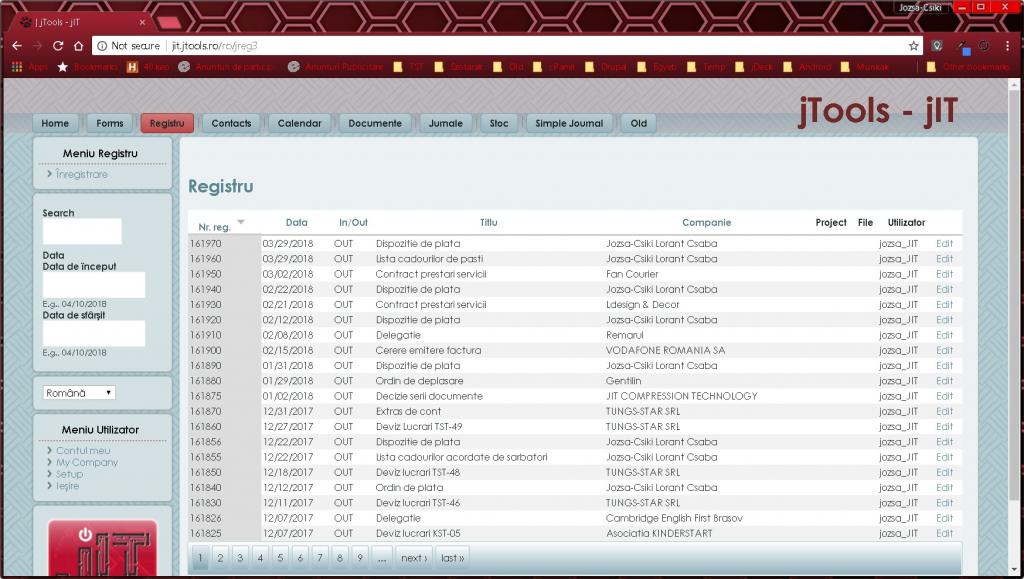The width and height of the screenshot is (1024, 579).
Task: Bookmark this page with the star icon
Action: pos(913,46)
